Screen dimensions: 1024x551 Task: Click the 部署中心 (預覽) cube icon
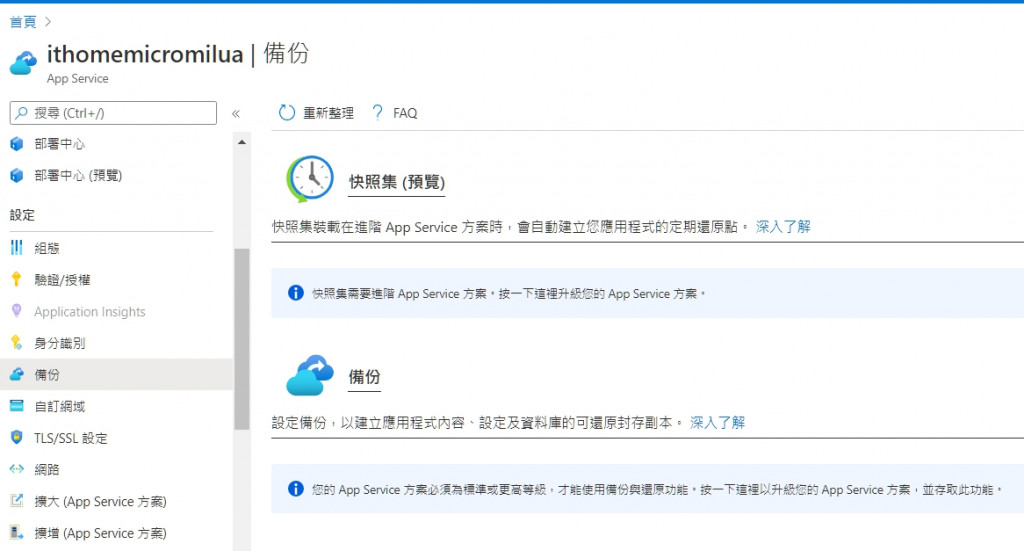tap(17, 175)
